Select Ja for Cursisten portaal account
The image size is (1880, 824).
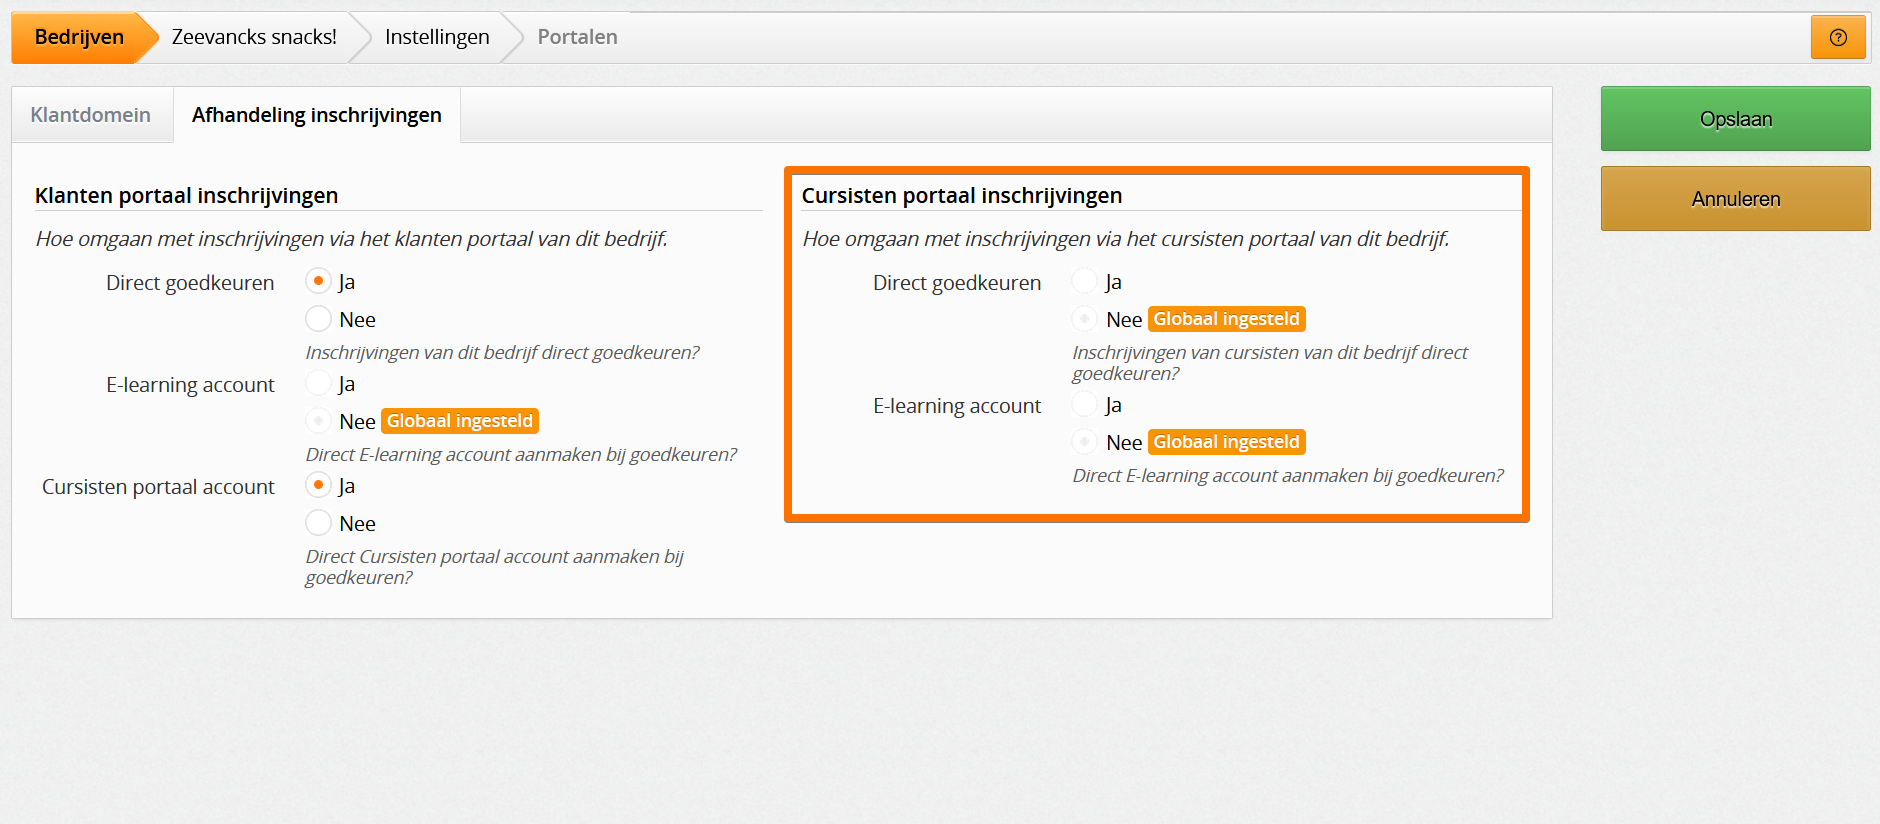pyautogui.click(x=318, y=485)
